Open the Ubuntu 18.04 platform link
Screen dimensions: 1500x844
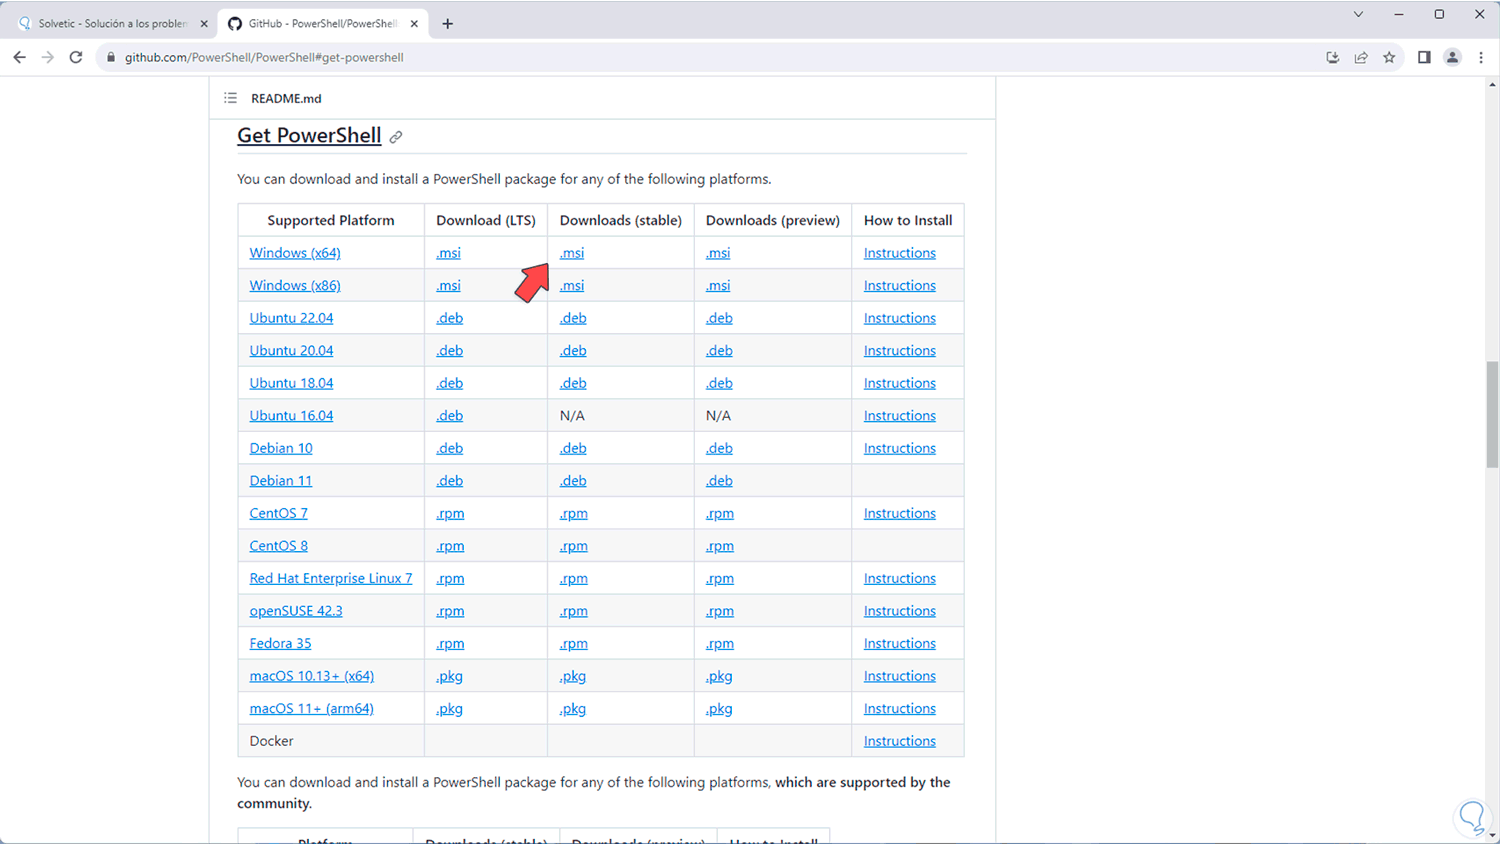(291, 383)
